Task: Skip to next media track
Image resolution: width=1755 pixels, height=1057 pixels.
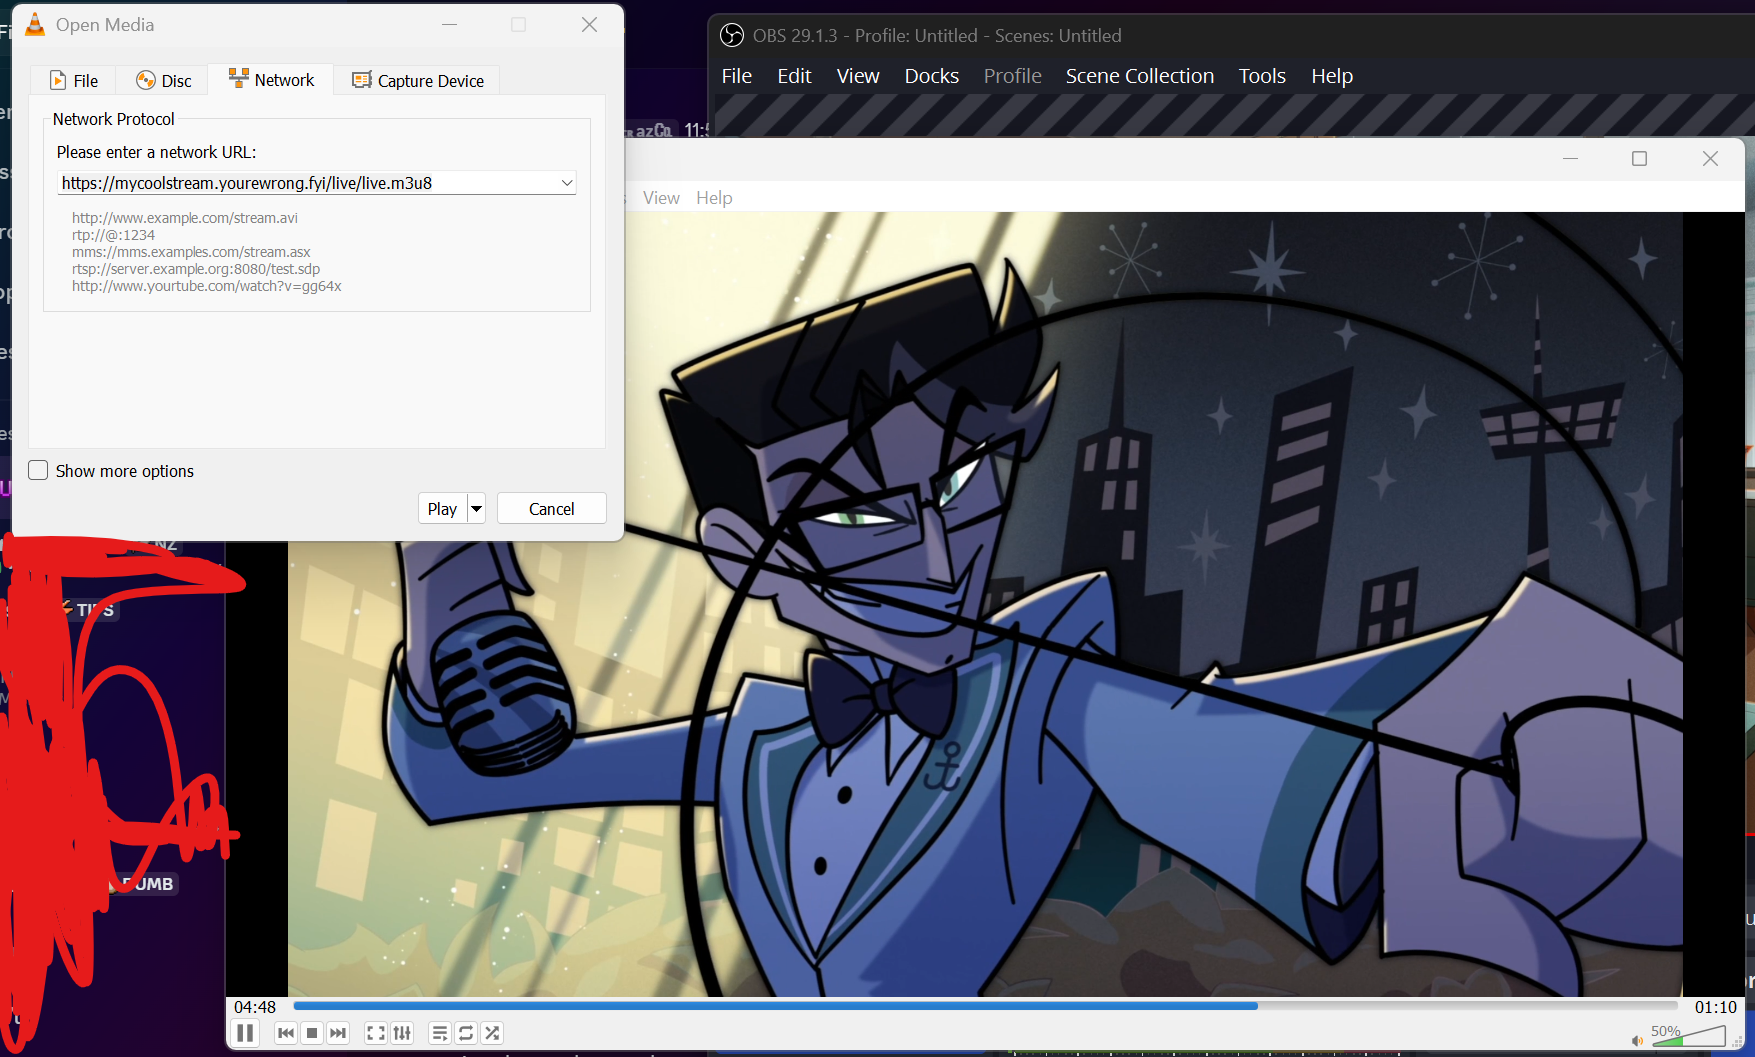Action: coord(338,1033)
